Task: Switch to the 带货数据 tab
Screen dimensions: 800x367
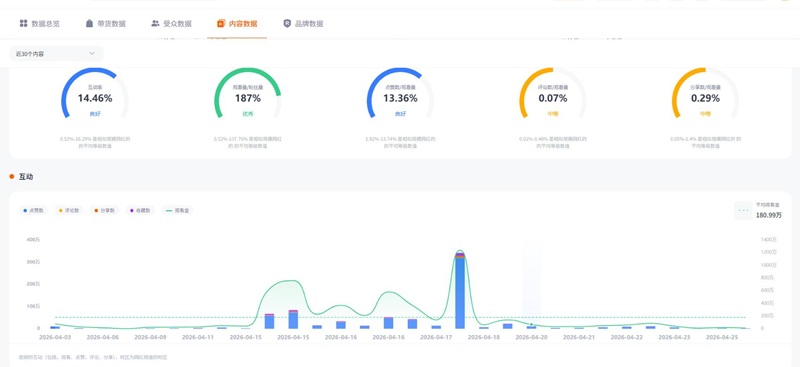Action: (x=106, y=23)
